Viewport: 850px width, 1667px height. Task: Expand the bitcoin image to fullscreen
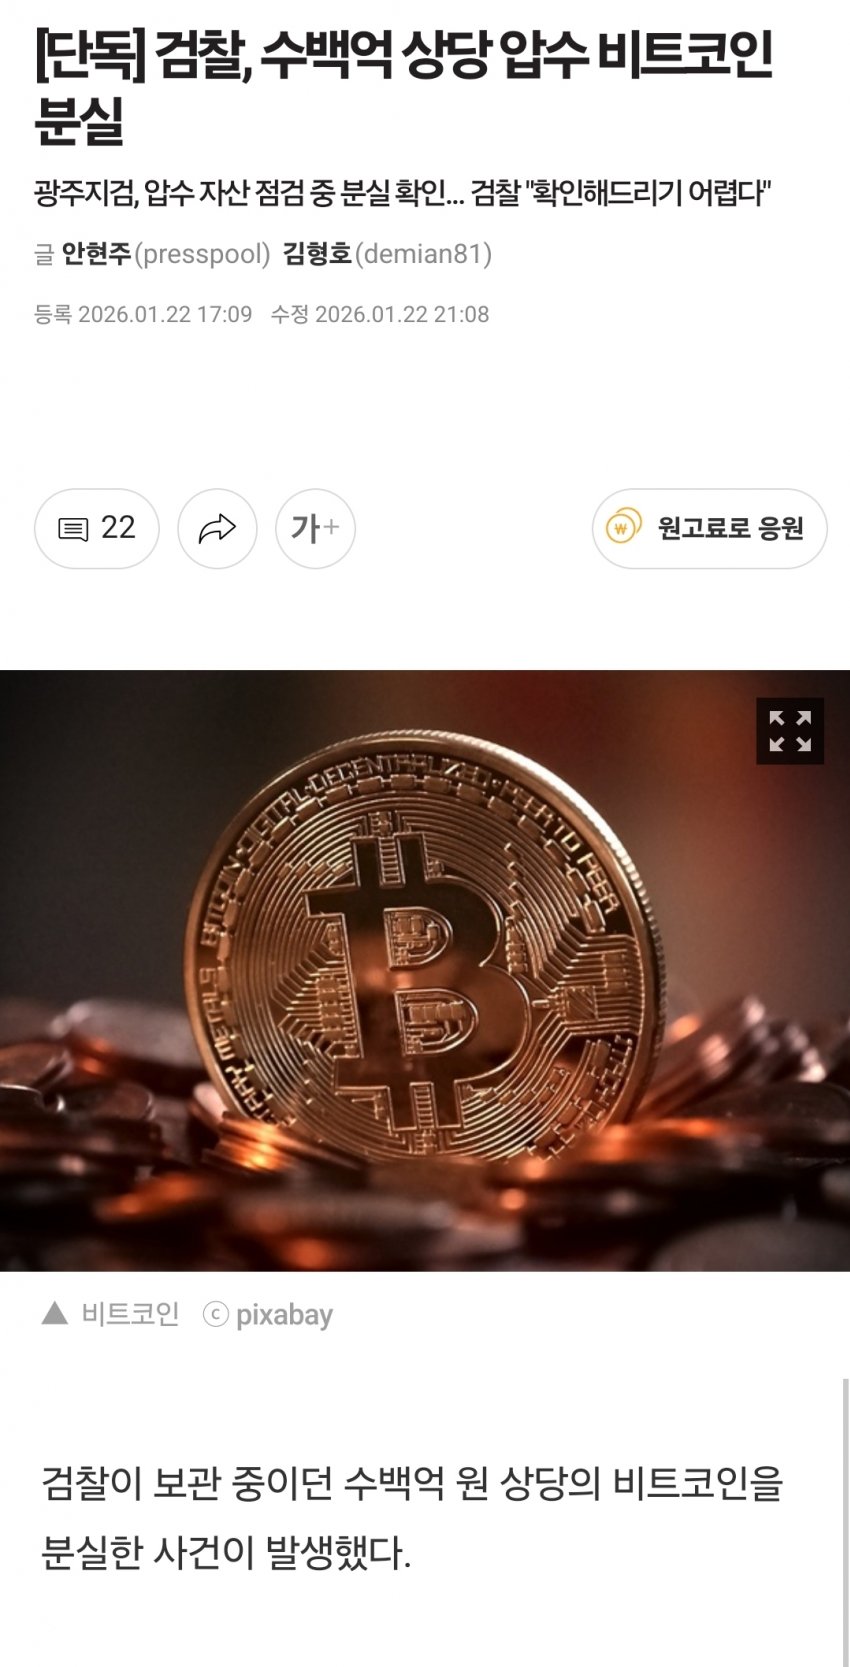click(x=790, y=731)
